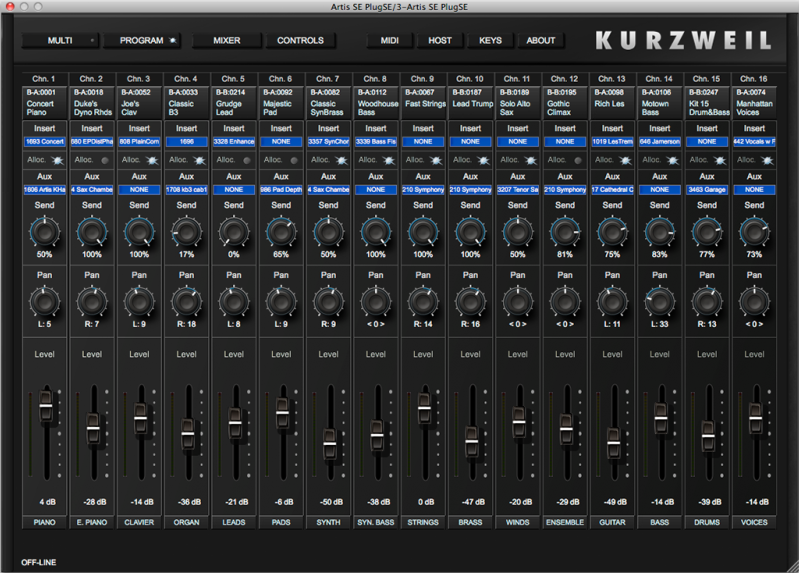Click the Send knob on Chn. 1

(x=44, y=232)
